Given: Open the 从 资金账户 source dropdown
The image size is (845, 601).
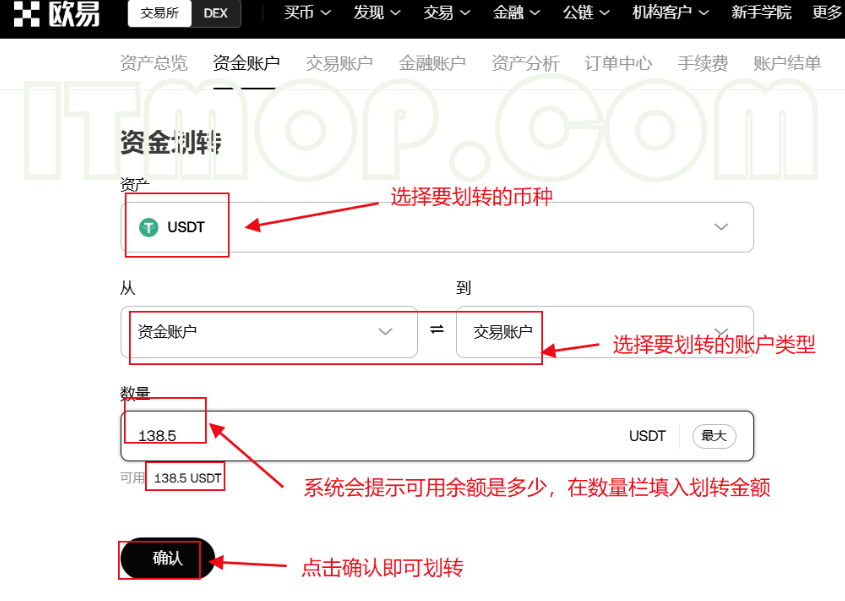Looking at the screenshot, I should [268, 331].
